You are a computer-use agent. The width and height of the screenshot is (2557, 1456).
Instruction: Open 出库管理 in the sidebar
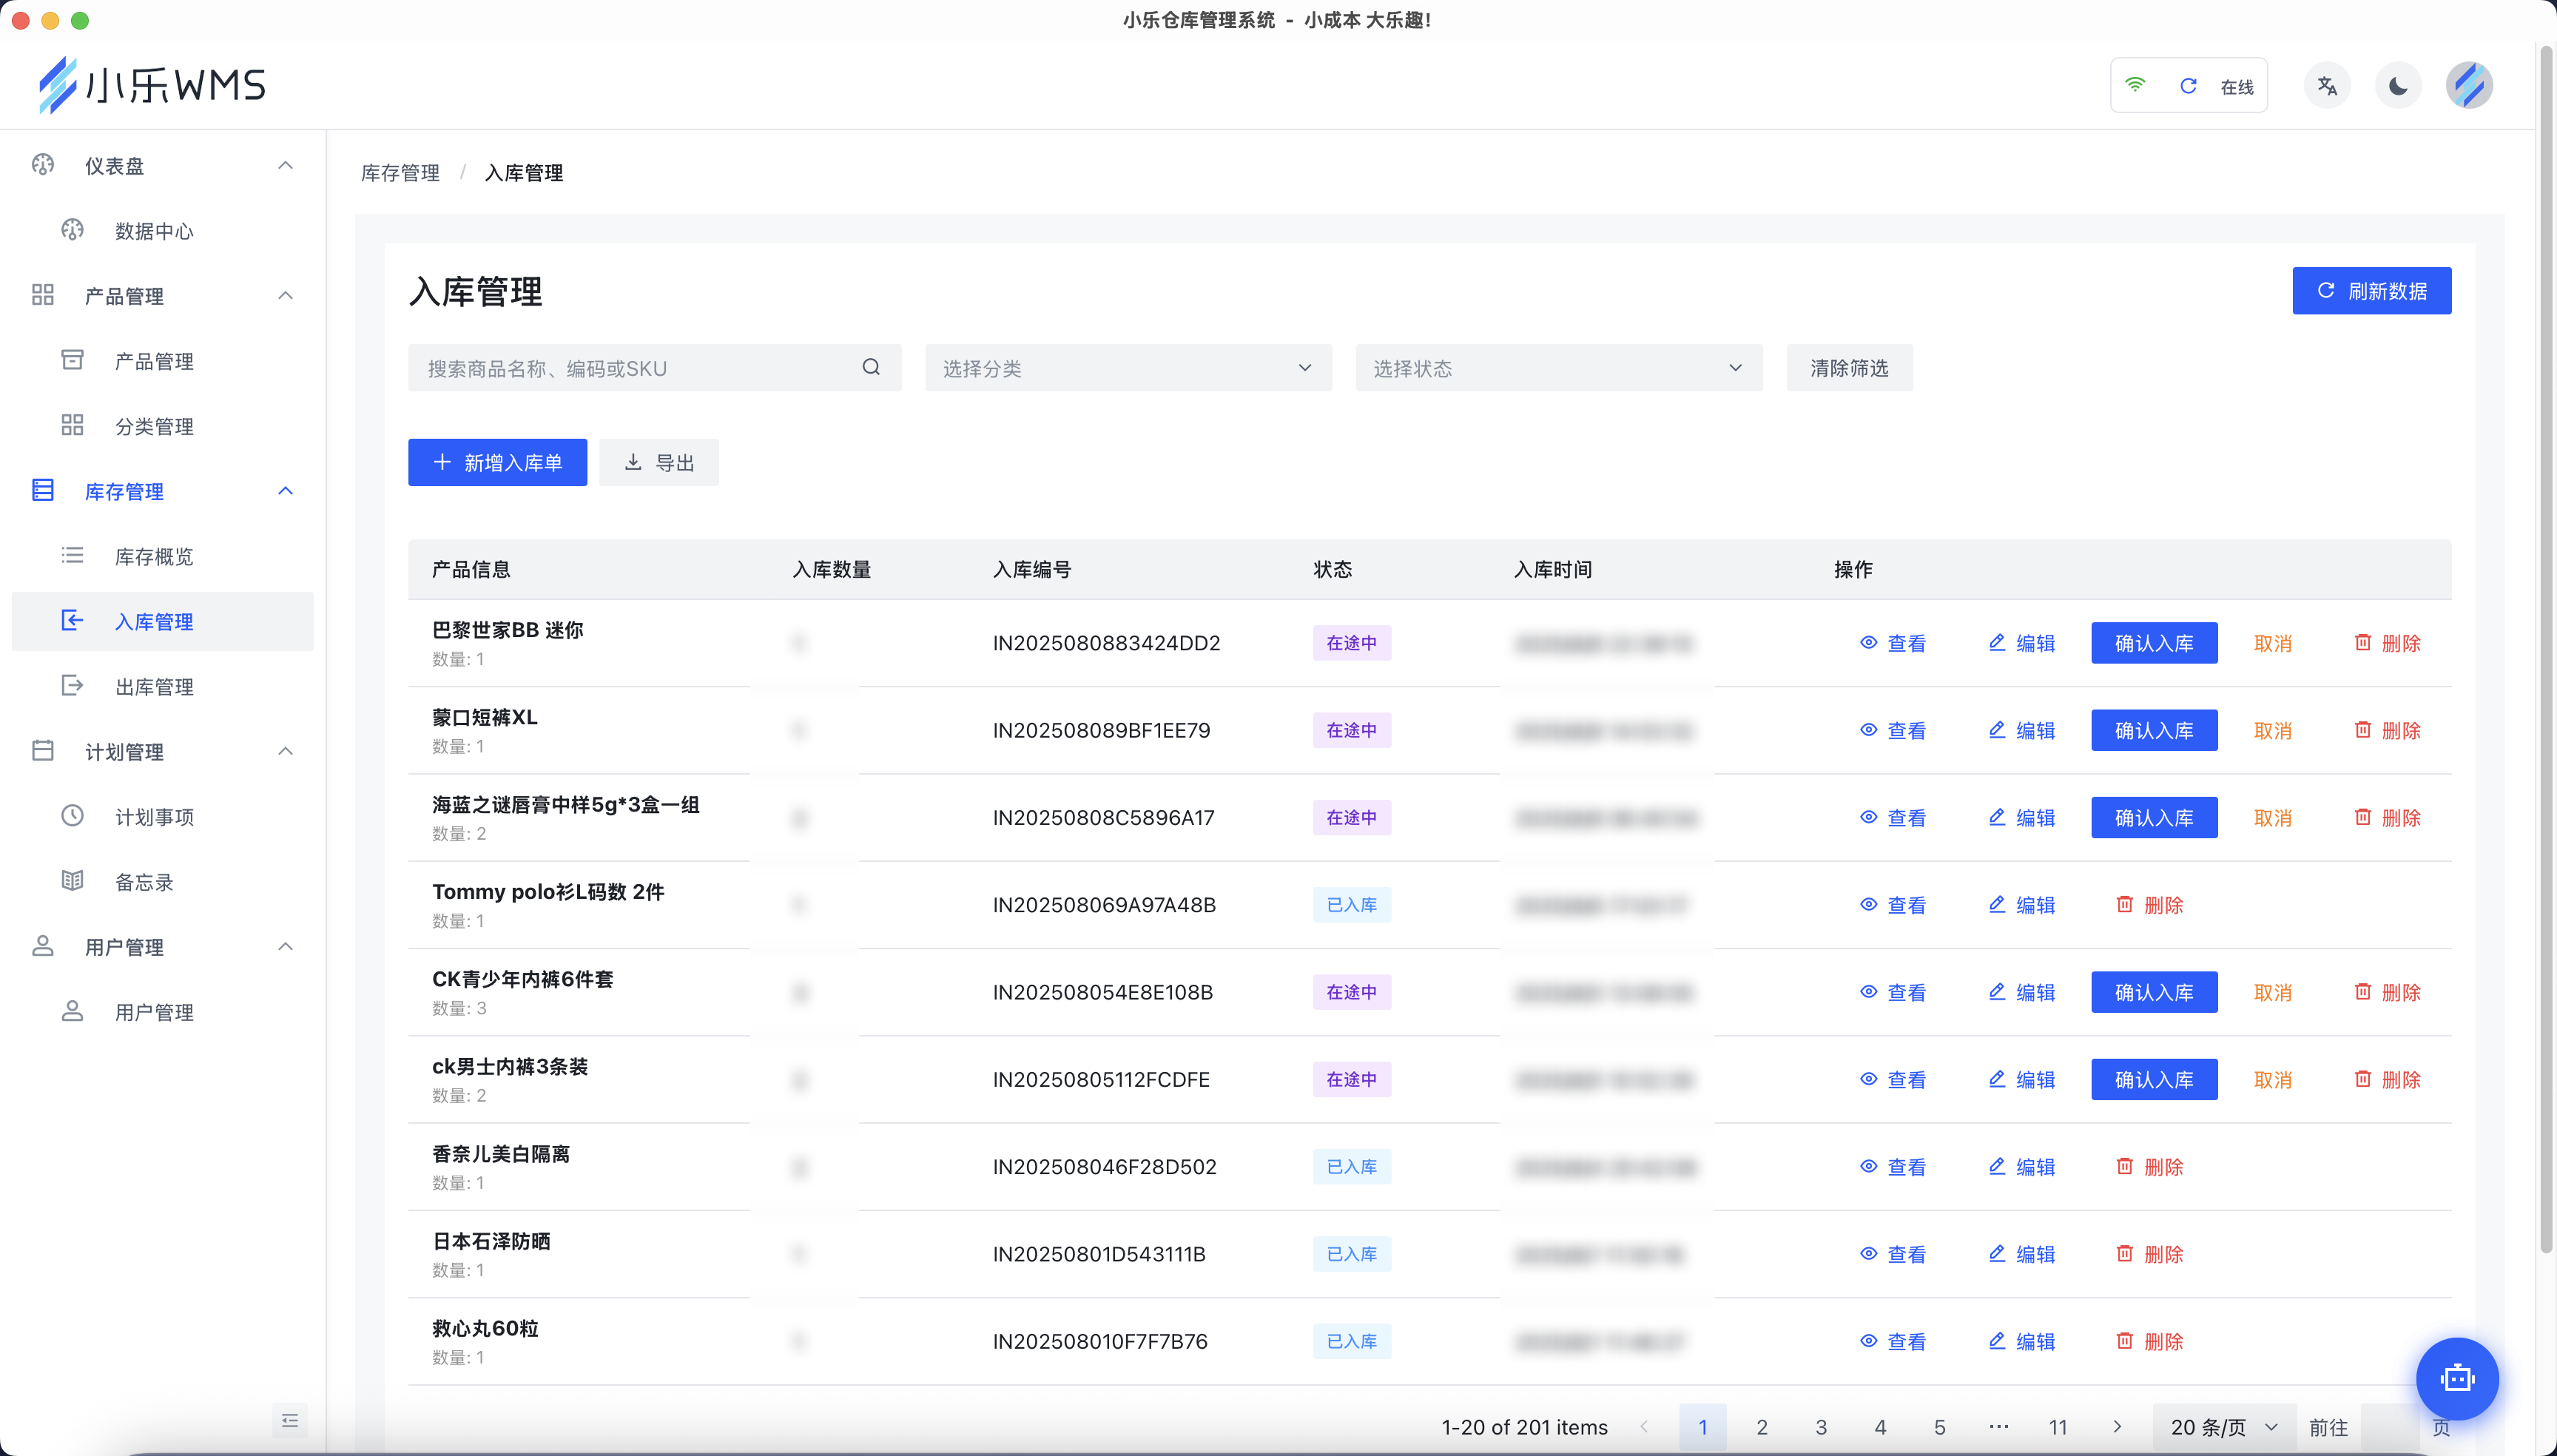[x=154, y=687]
